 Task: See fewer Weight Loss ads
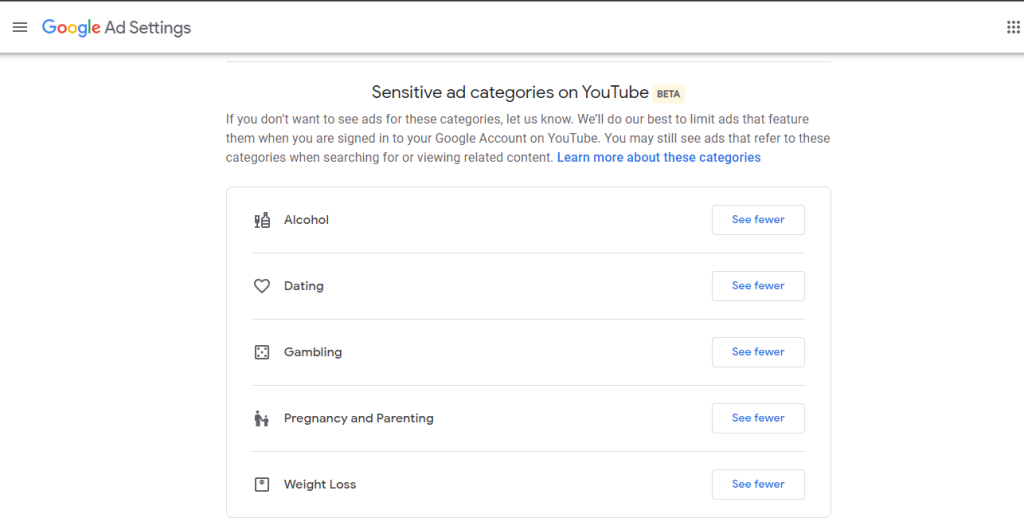tap(758, 484)
